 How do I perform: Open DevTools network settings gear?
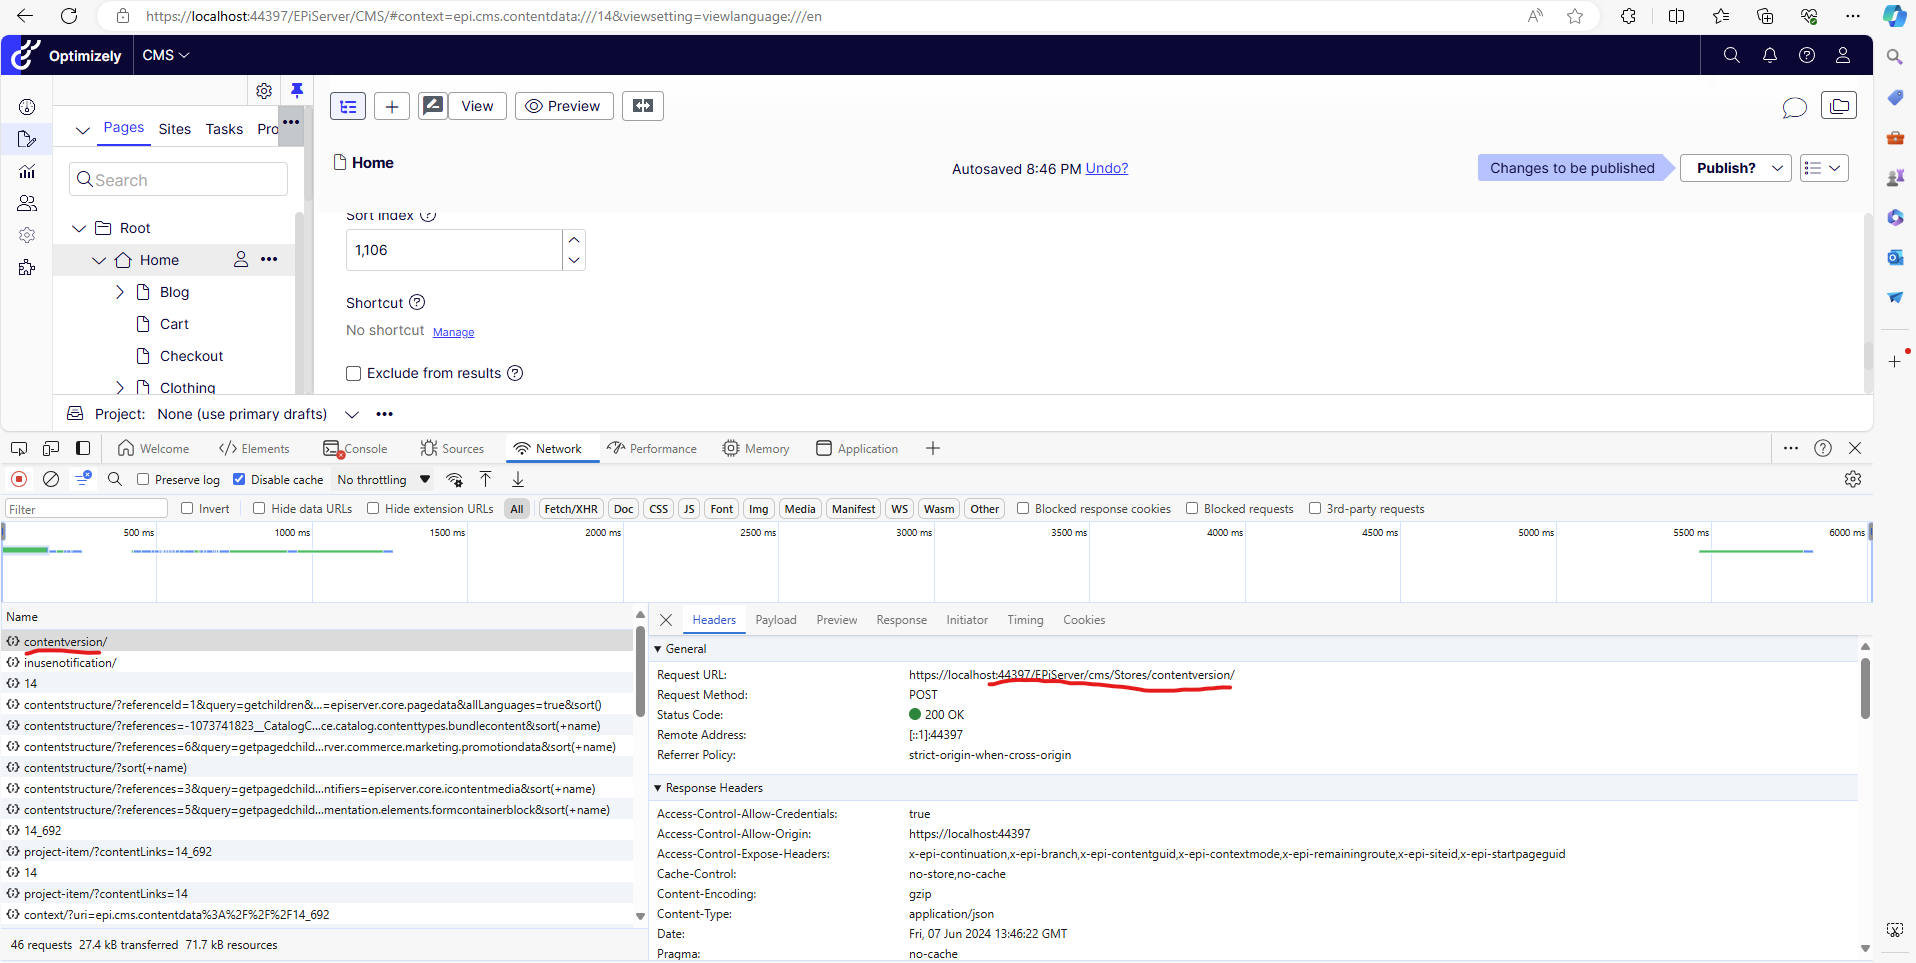pos(1852,479)
